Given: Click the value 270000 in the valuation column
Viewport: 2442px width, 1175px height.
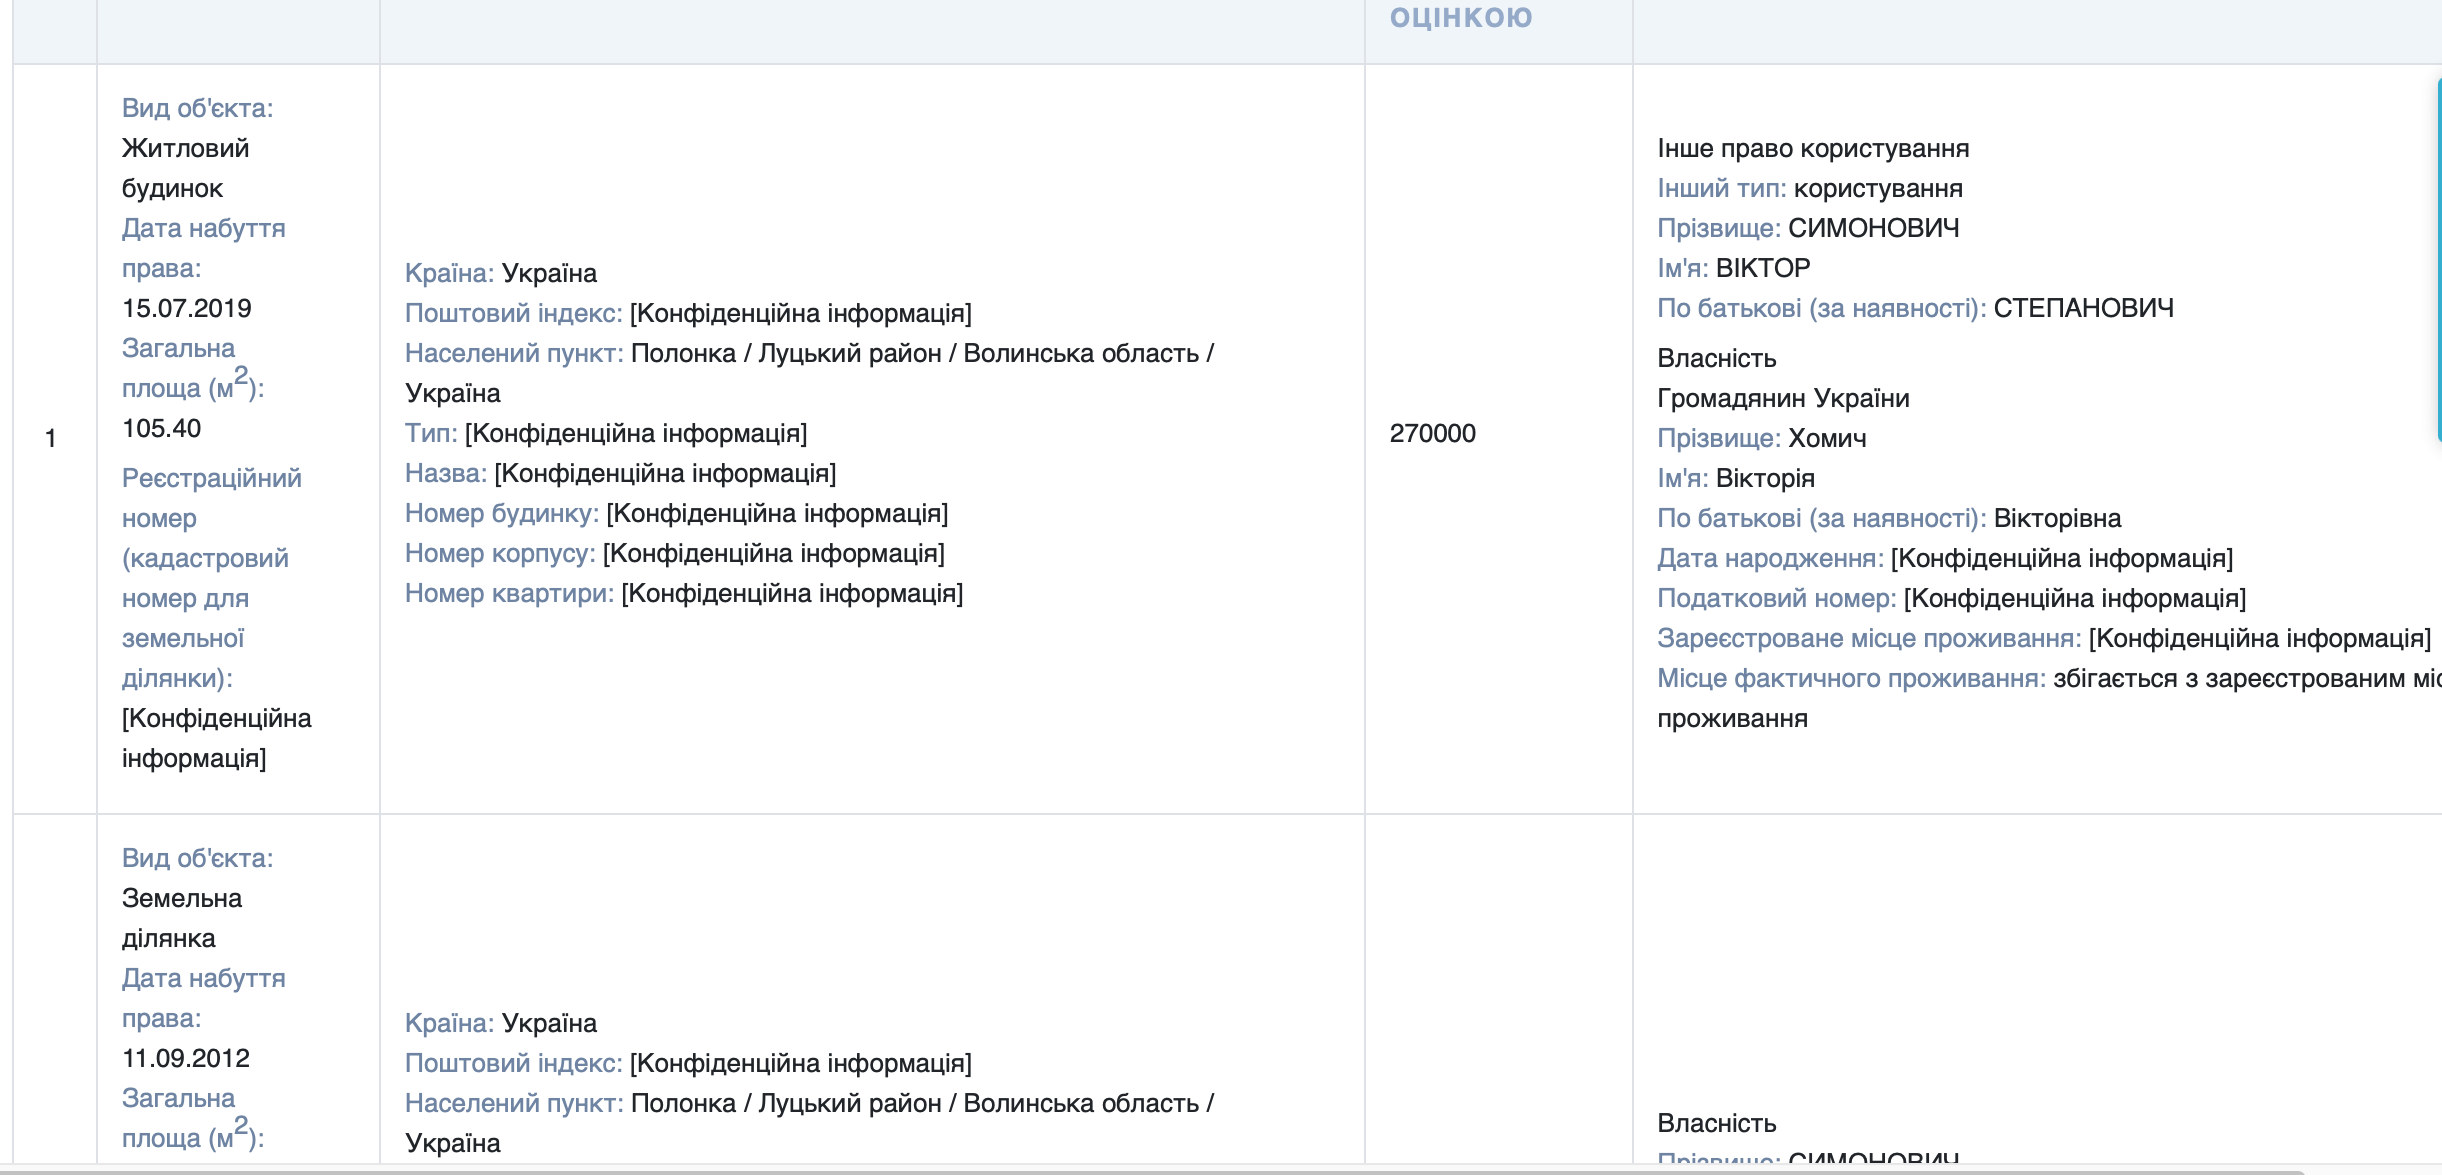Looking at the screenshot, I should (1432, 433).
